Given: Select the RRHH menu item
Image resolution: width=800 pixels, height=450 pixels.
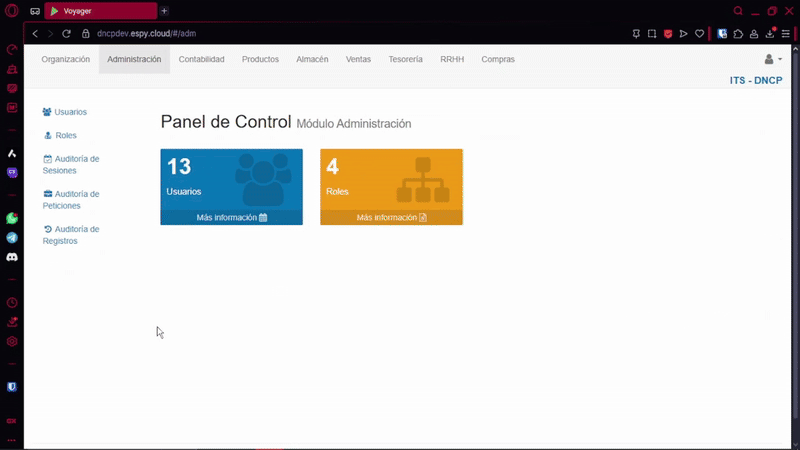Looking at the screenshot, I should pyautogui.click(x=451, y=60).
